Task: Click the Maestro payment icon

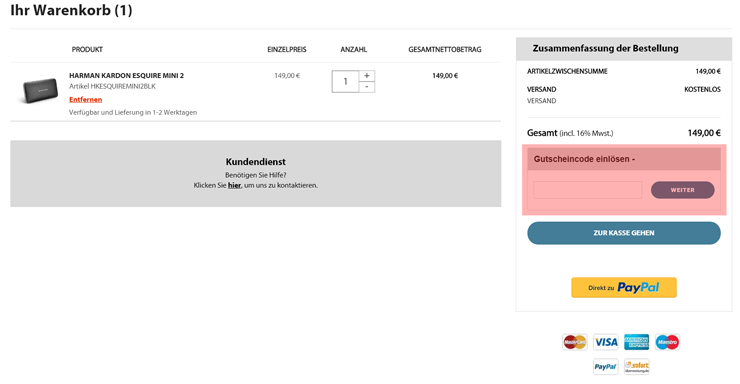Action: pyautogui.click(x=667, y=342)
